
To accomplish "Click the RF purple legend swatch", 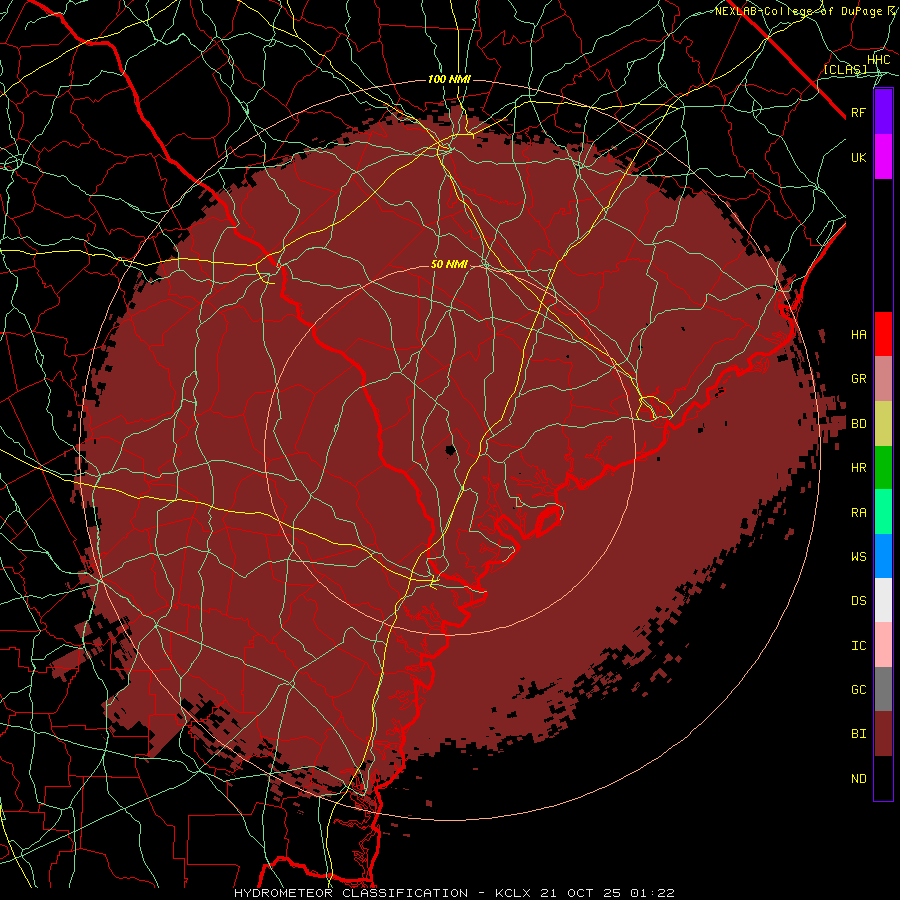I will point(883,112).
